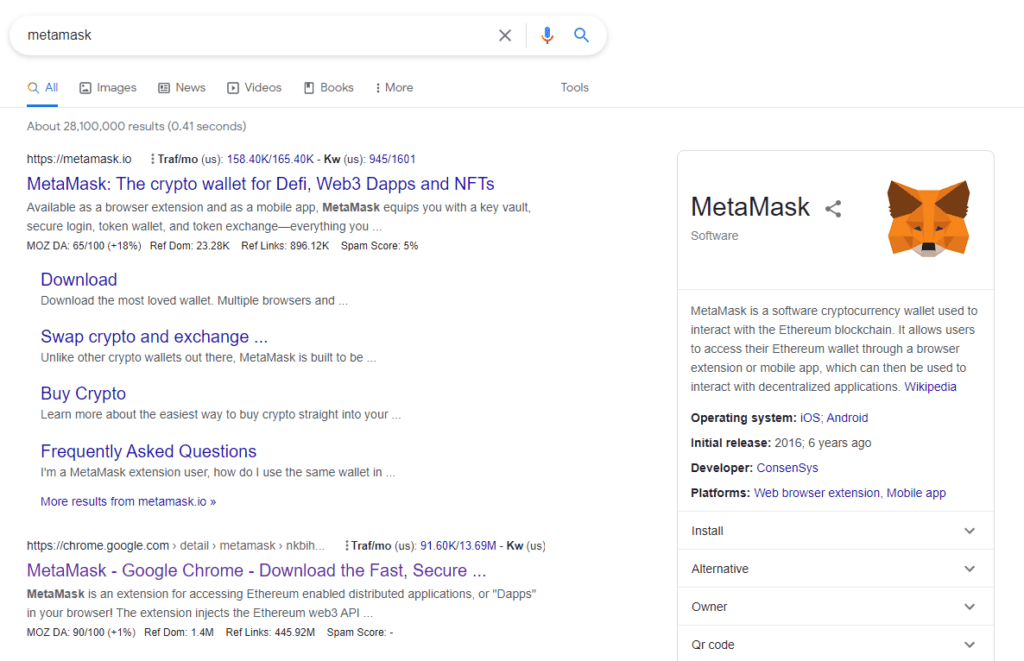Click the 'Software' subtitle under MetaMask
The image size is (1024, 661).
point(714,236)
